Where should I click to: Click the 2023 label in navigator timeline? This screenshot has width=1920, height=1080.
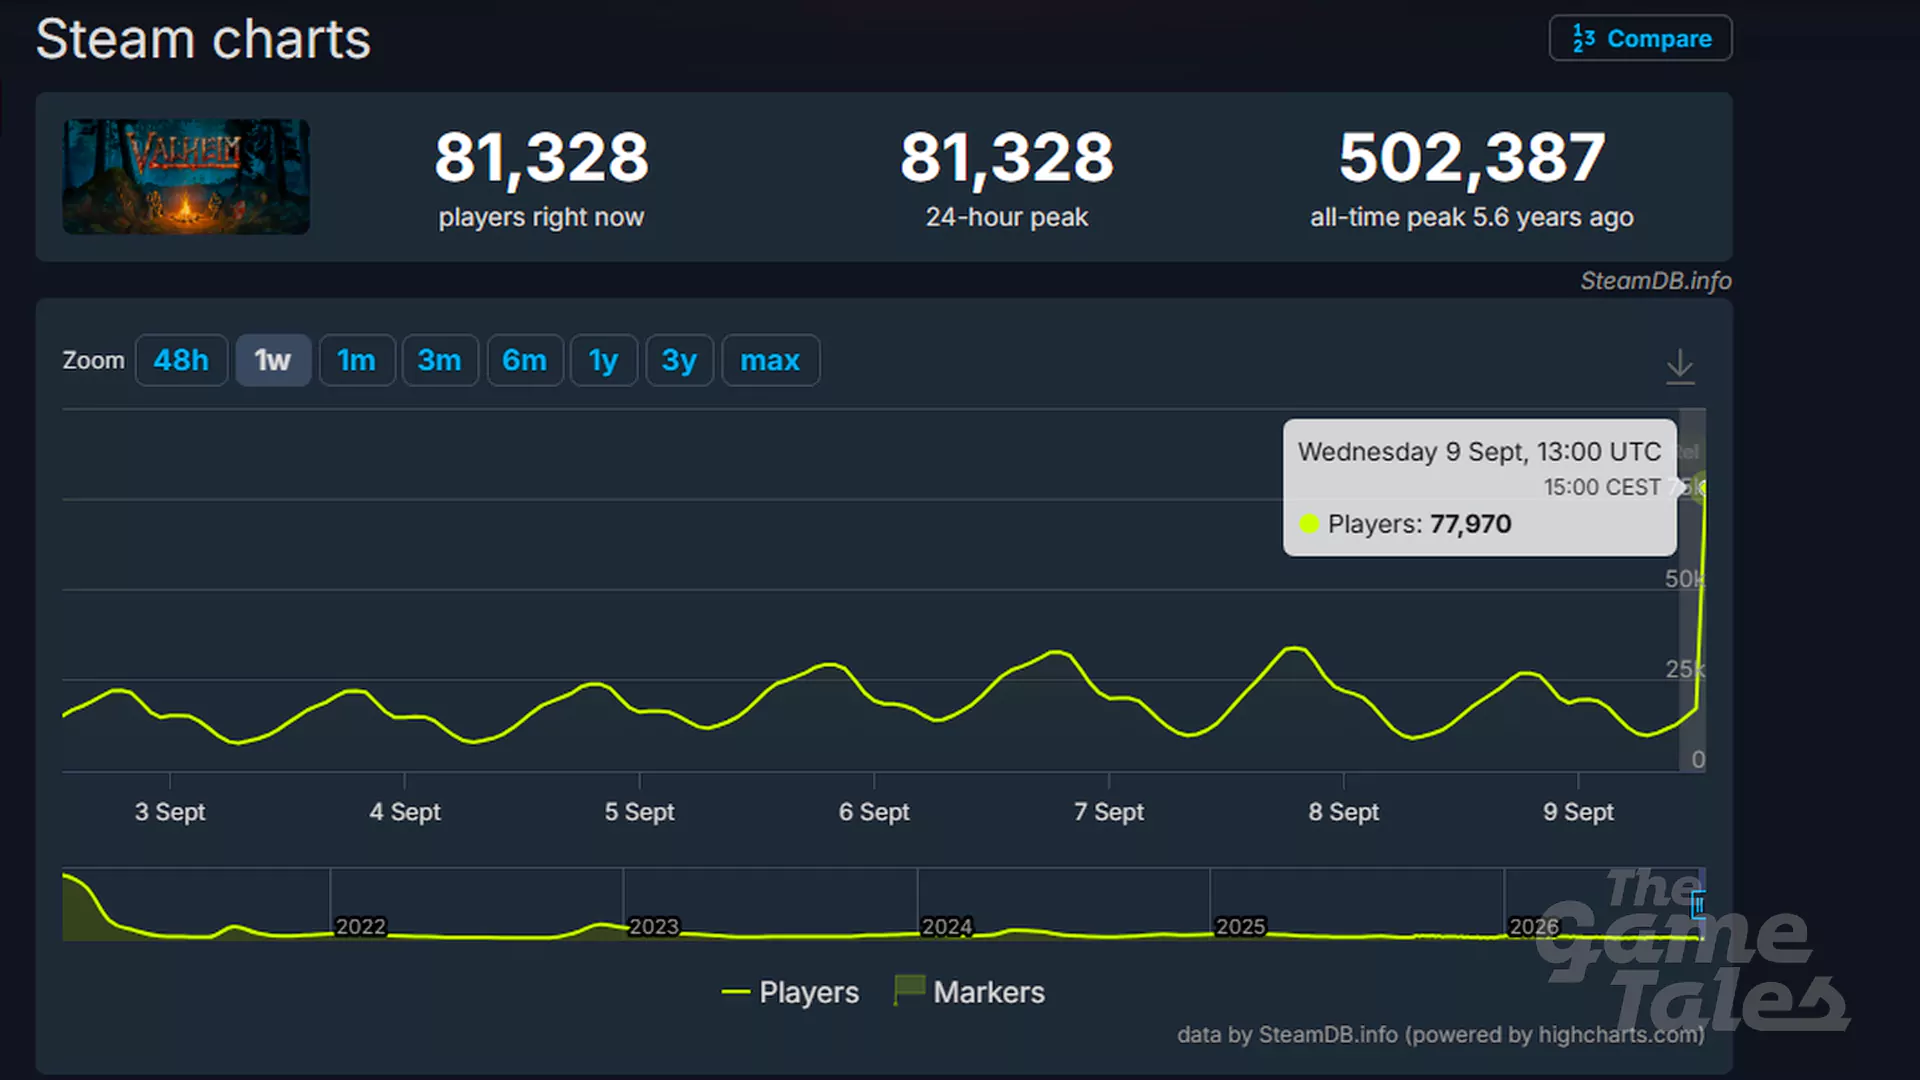[654, 927]
